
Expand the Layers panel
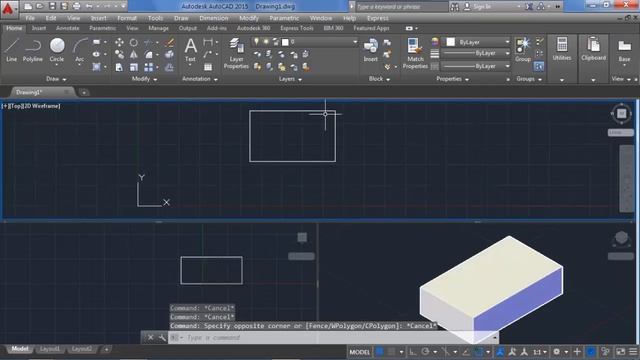click(290, 79)
